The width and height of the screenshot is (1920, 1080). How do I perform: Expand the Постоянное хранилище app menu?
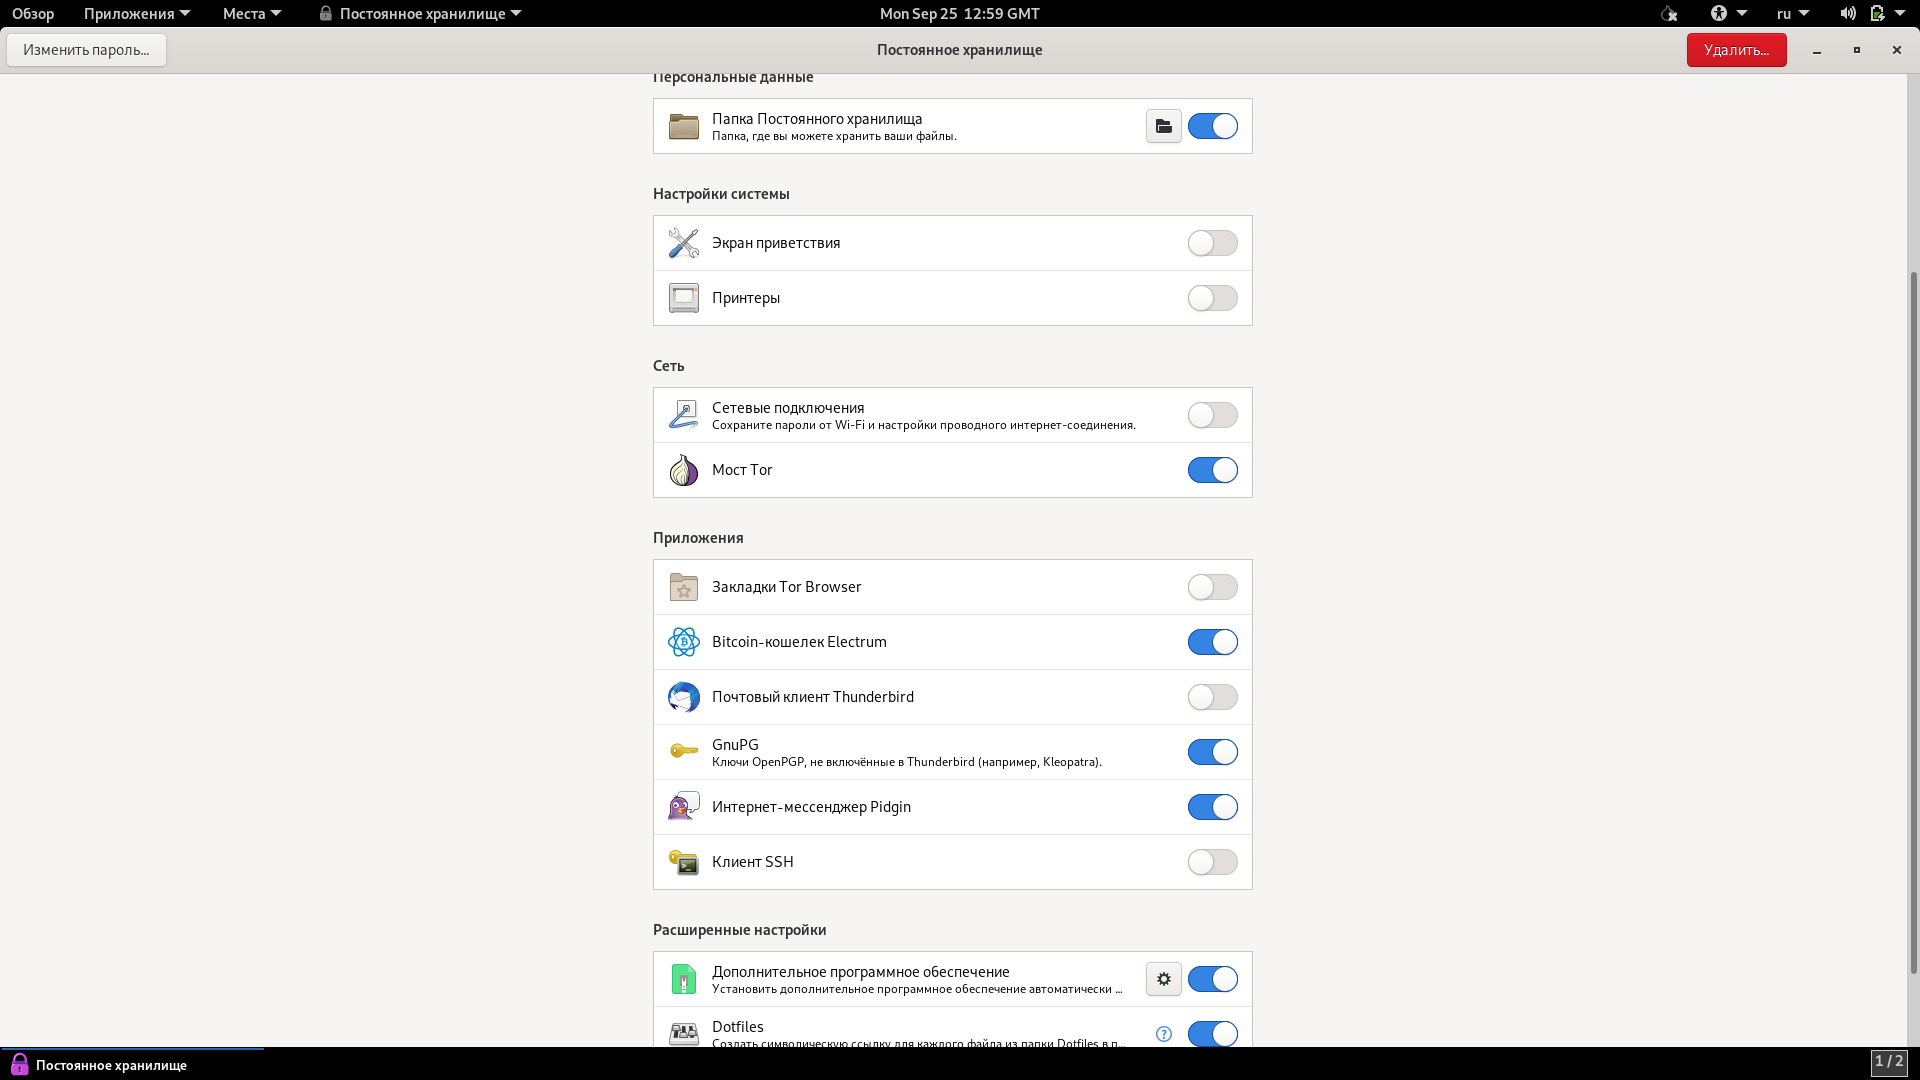pos(421,14)
